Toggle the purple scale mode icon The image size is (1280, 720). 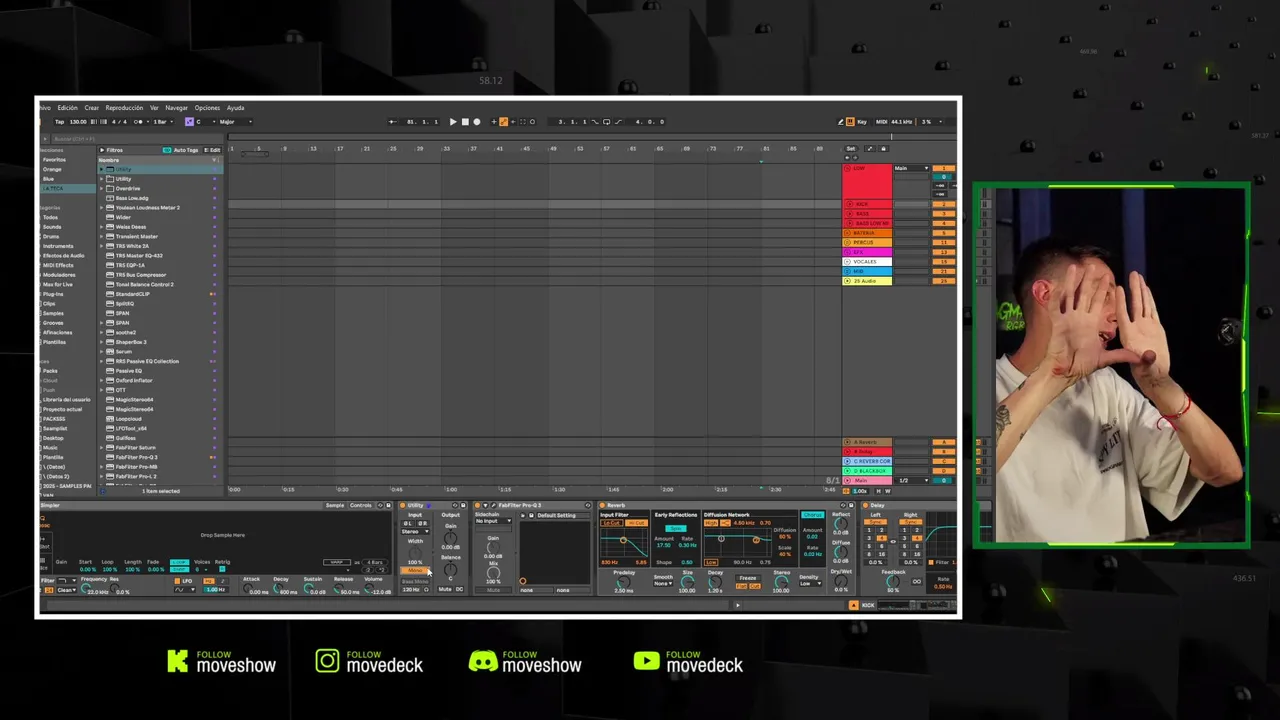click(x=189, y=122)
